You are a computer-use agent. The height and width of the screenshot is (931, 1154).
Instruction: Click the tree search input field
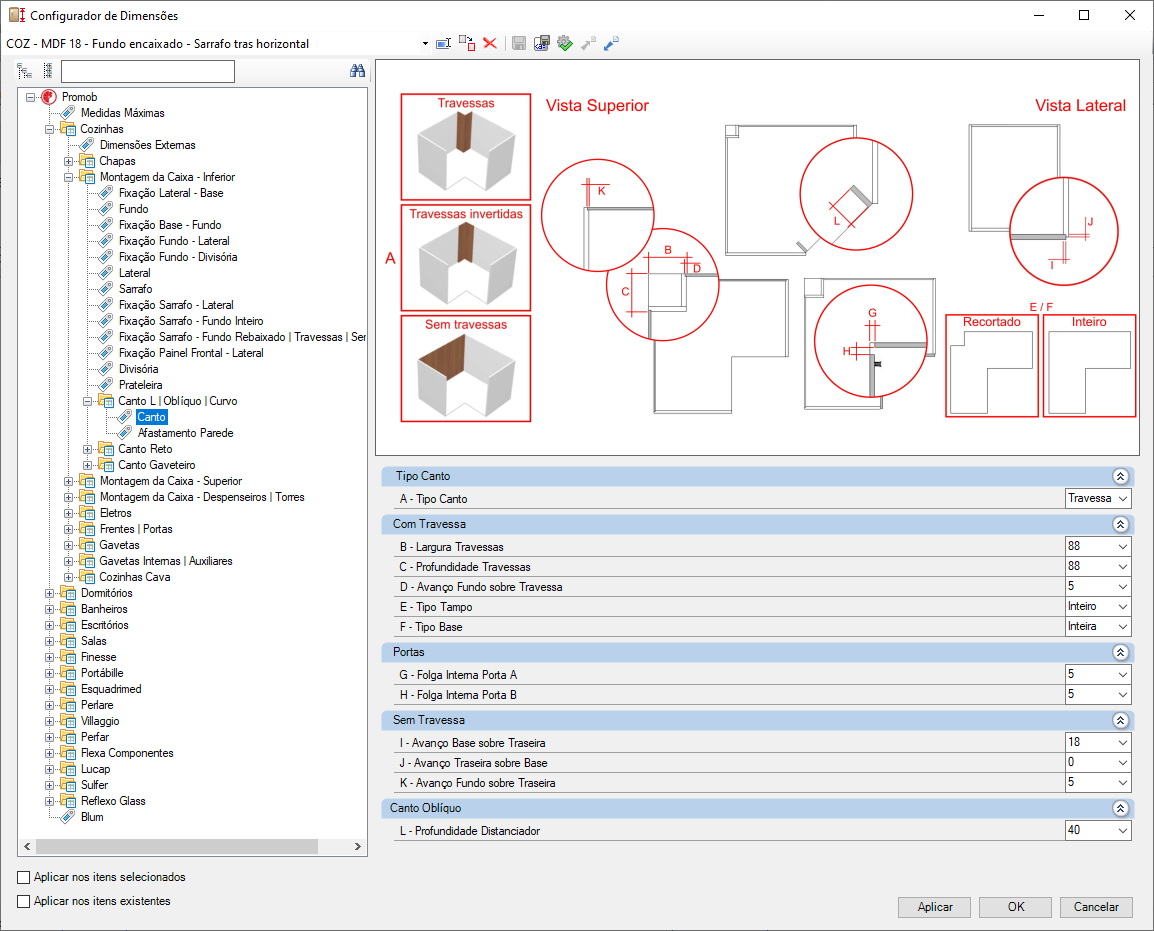148,71
